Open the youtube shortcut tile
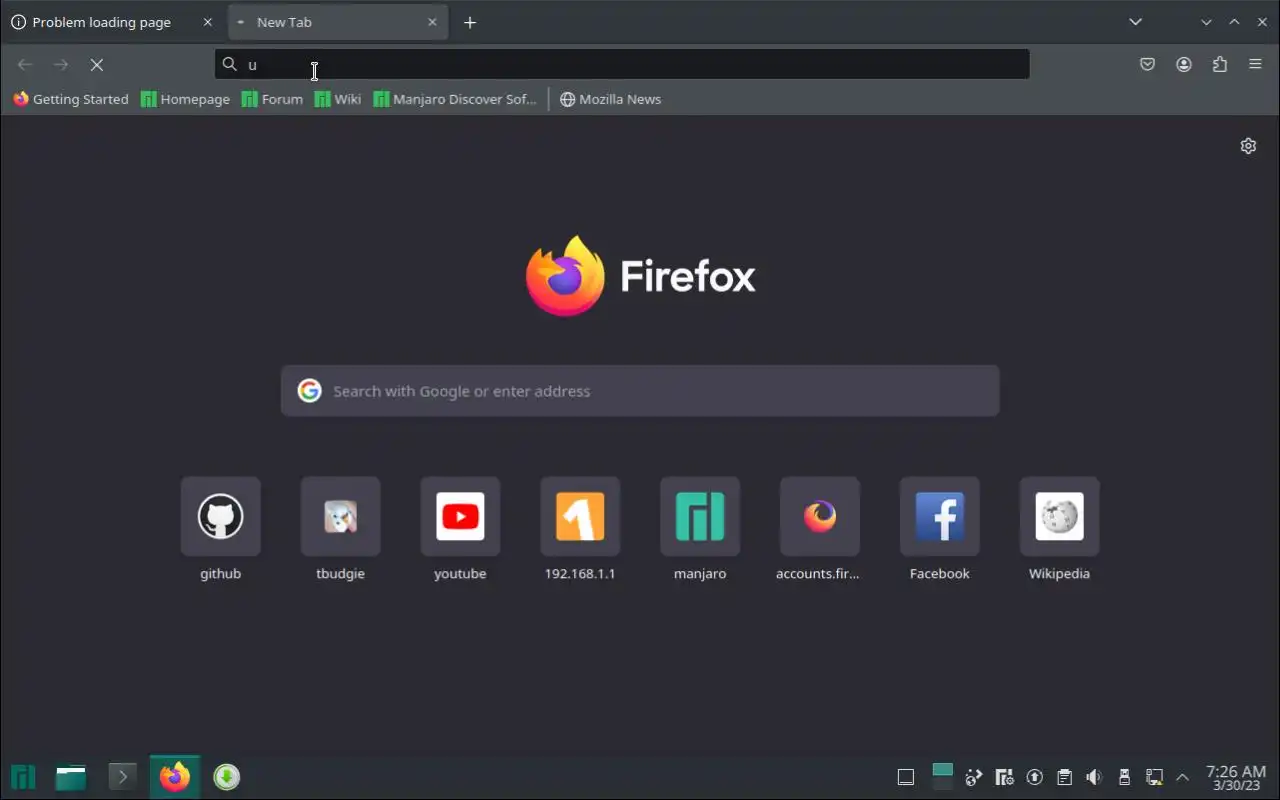Viewport: 1280px width, 800px height. (x=460, y=530)
